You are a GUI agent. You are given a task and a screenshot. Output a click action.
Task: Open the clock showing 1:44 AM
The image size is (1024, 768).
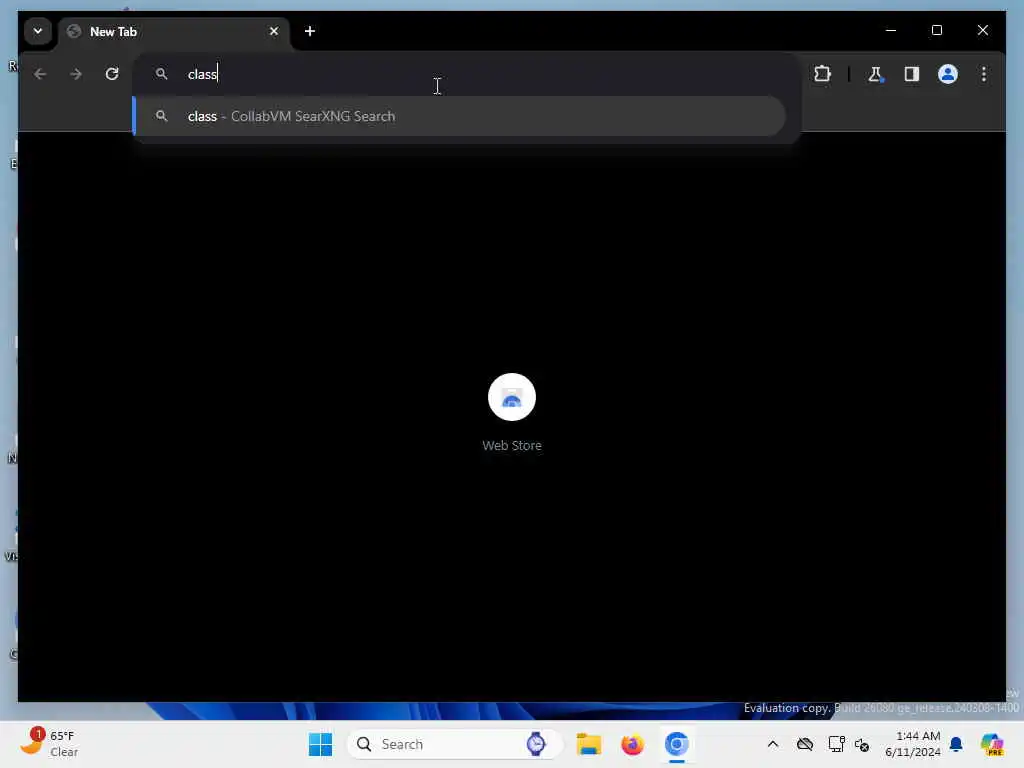913,744
